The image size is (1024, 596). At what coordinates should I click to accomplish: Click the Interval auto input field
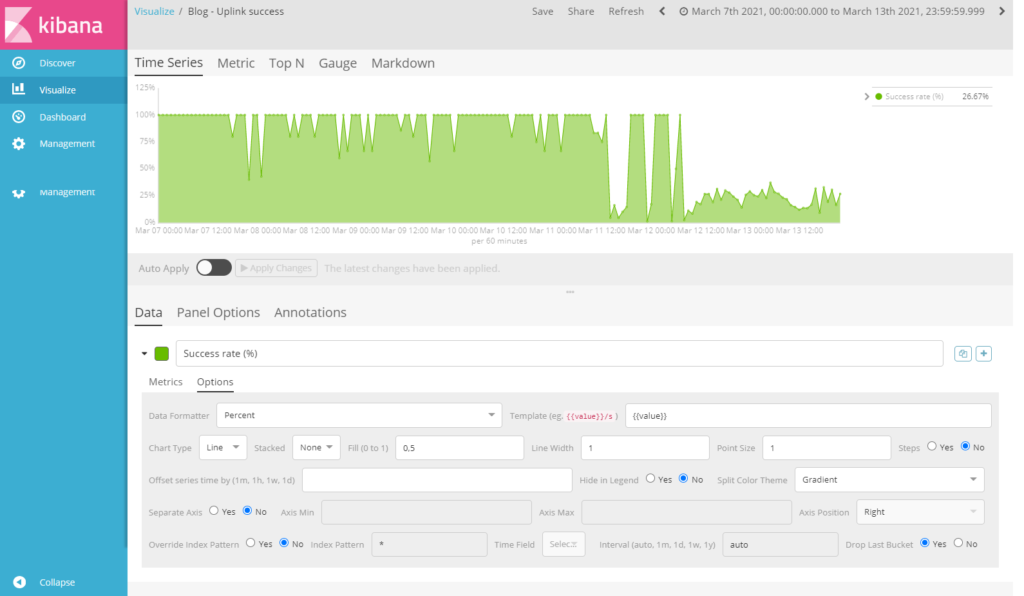[x=780, y=544]
